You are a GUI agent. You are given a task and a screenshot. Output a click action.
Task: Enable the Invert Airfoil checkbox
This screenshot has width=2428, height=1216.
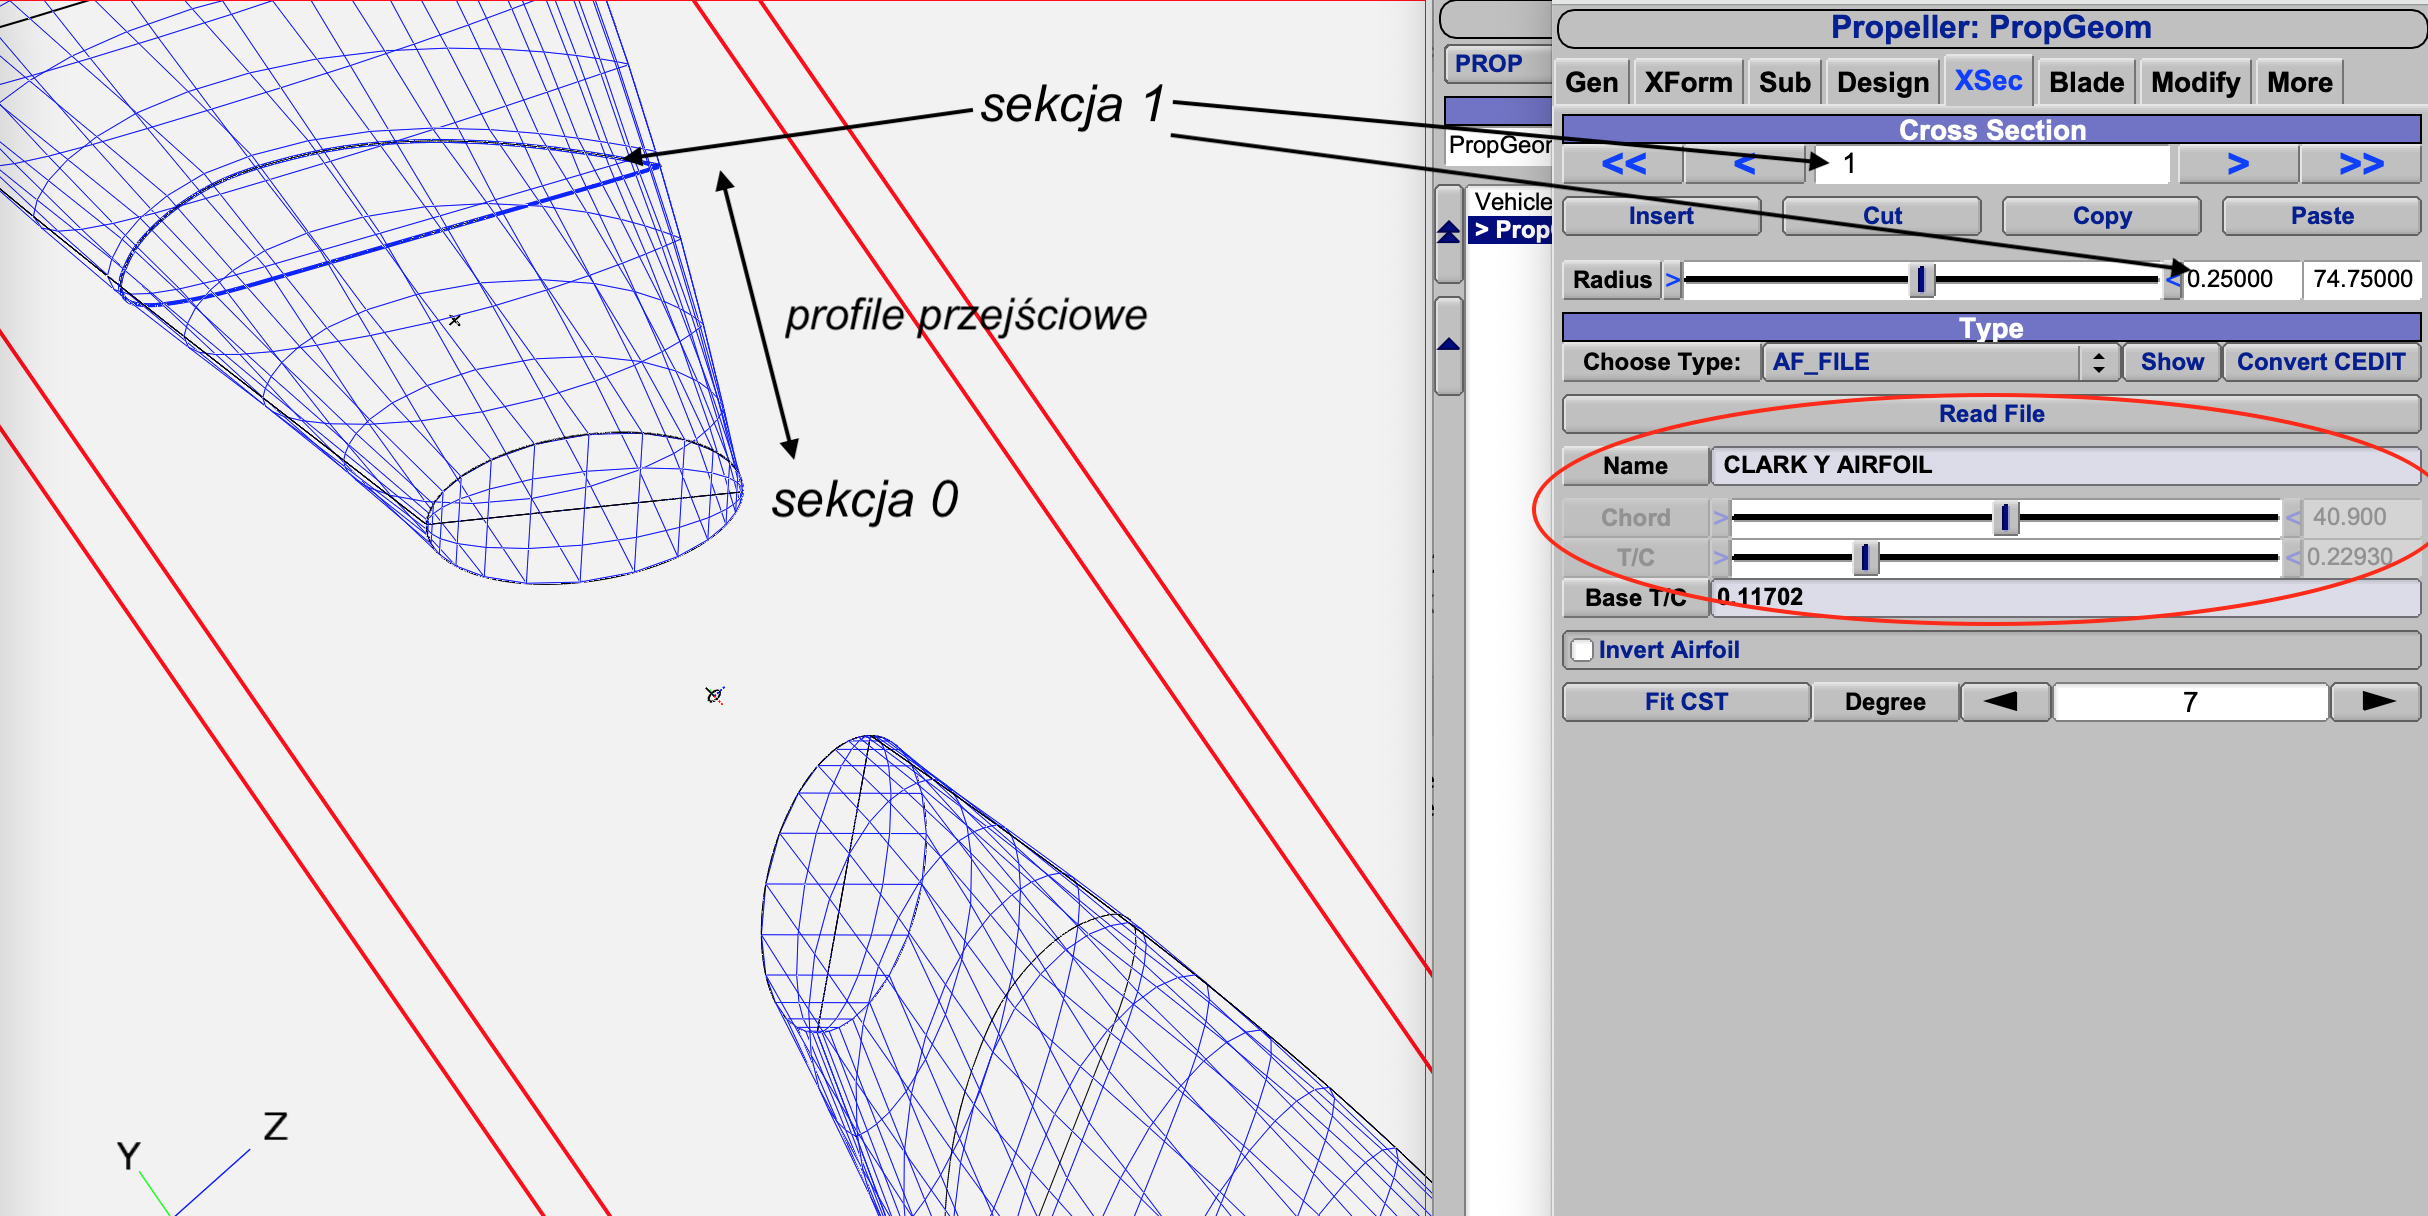pyautogui.click(x=1582, y=650)
